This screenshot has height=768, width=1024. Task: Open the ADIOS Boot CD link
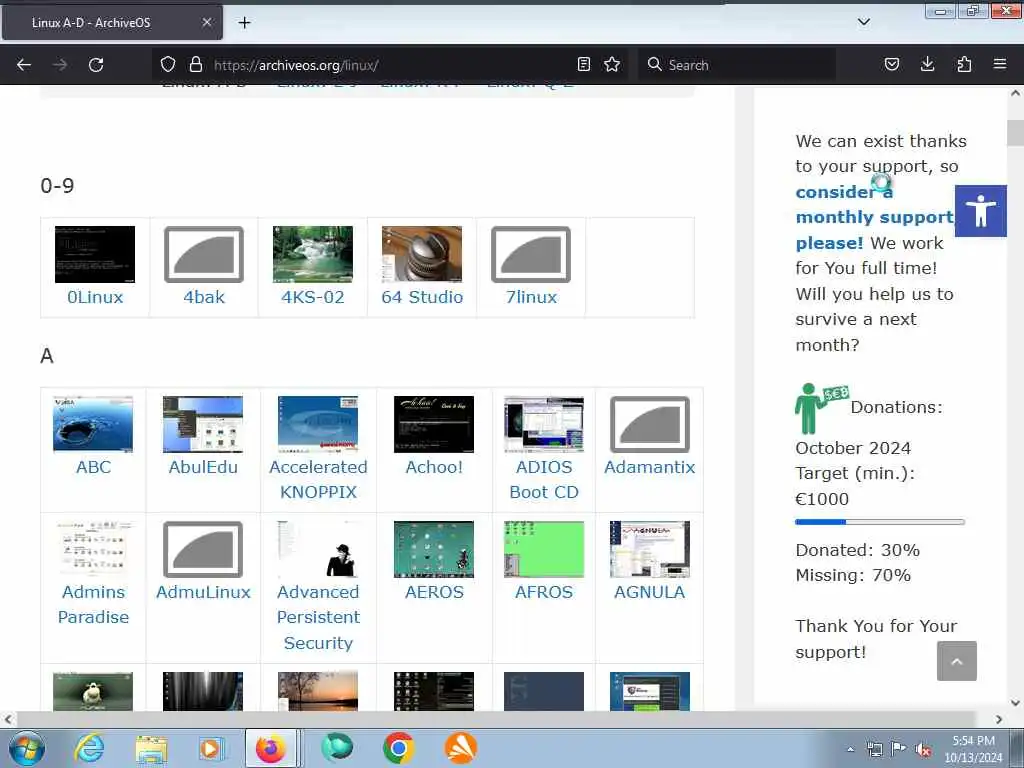tap(544, 479)
